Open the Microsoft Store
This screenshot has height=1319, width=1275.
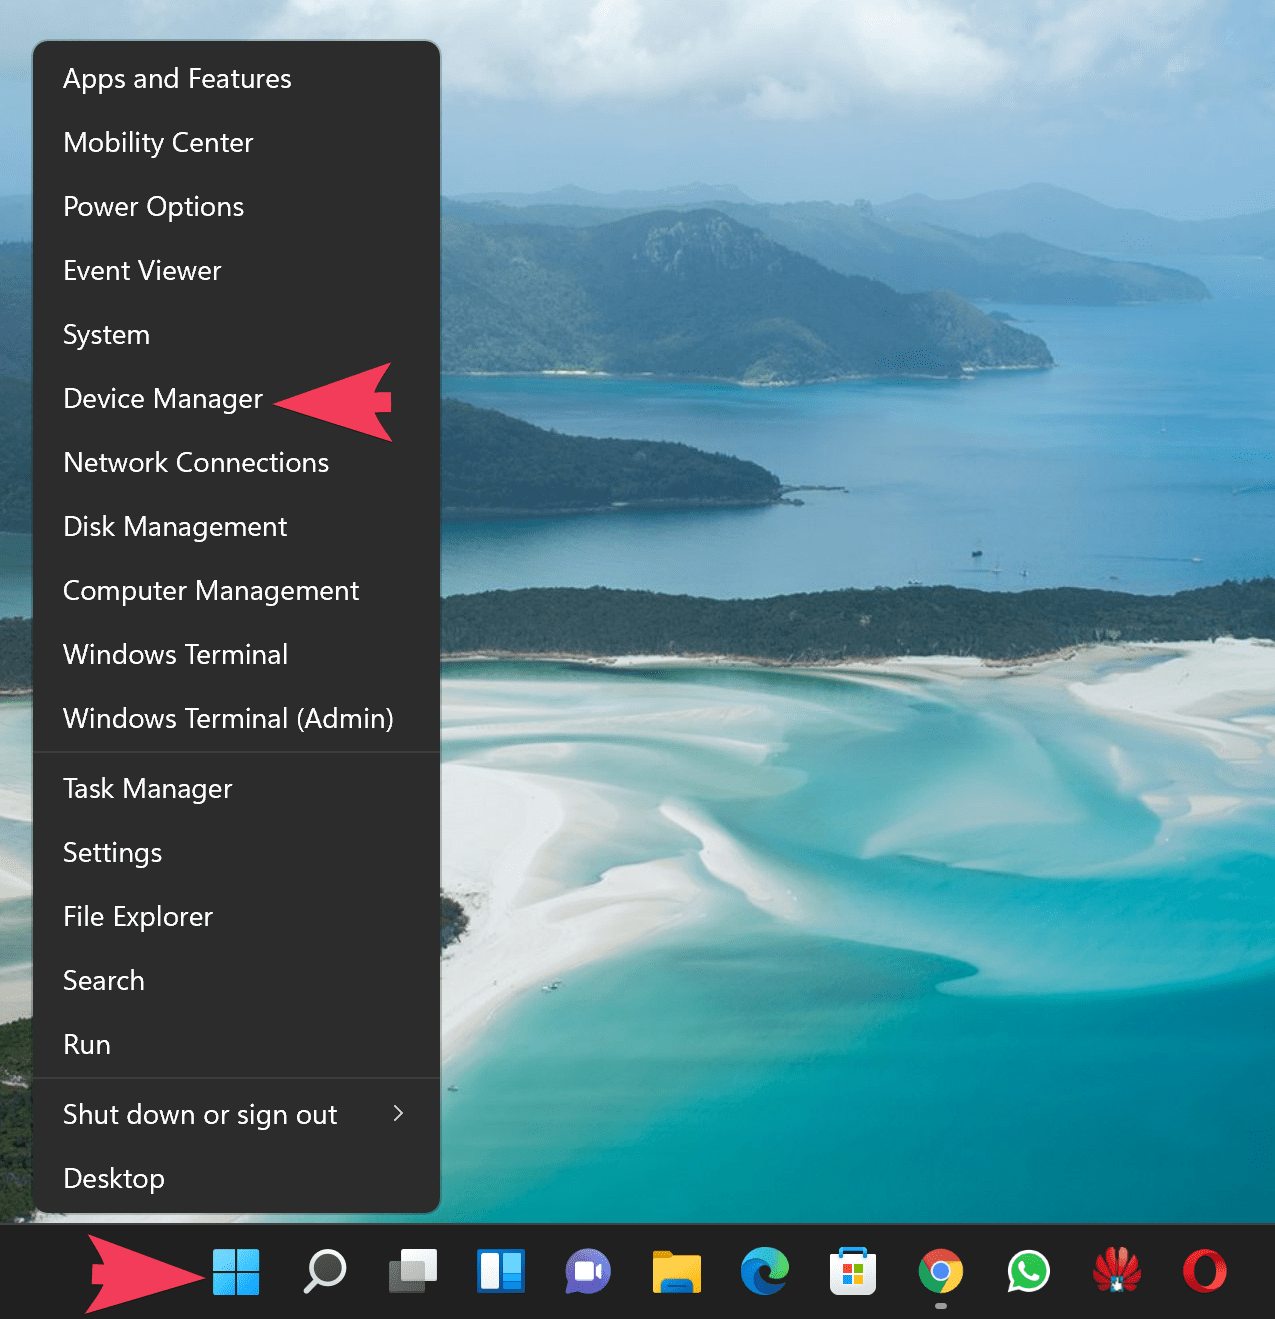coord(851,1271)
